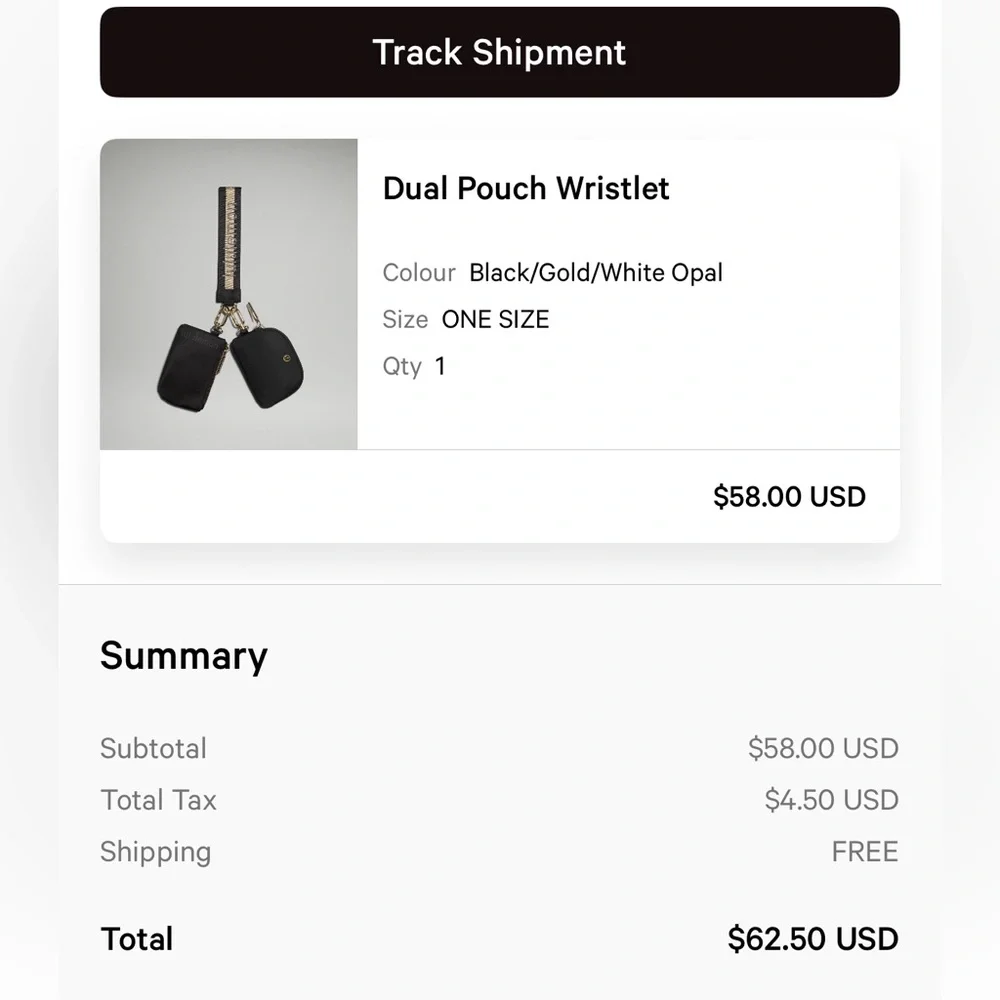Click the order item card
This screenshot has height=1000, width=1000.
click(x=499, y=340)
